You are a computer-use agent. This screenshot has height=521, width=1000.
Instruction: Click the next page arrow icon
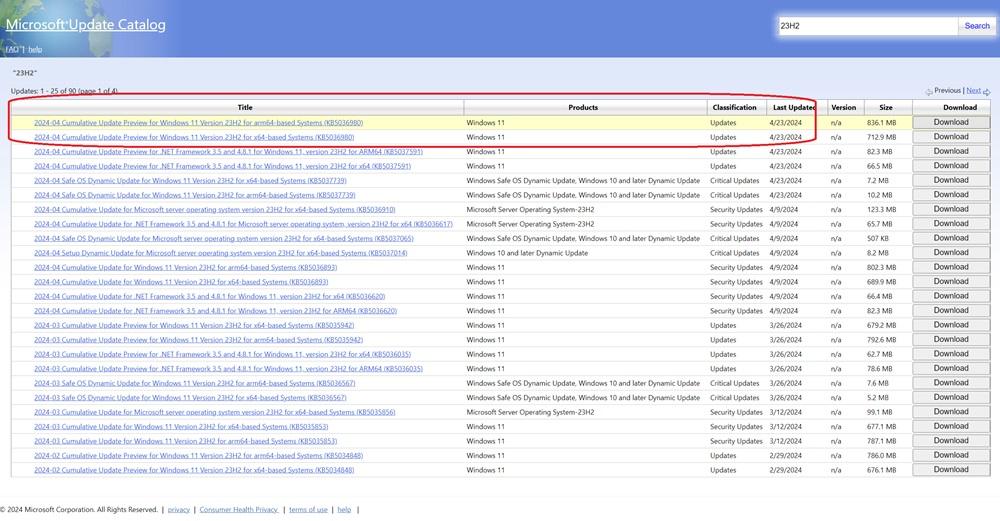(x=986, y=91)
